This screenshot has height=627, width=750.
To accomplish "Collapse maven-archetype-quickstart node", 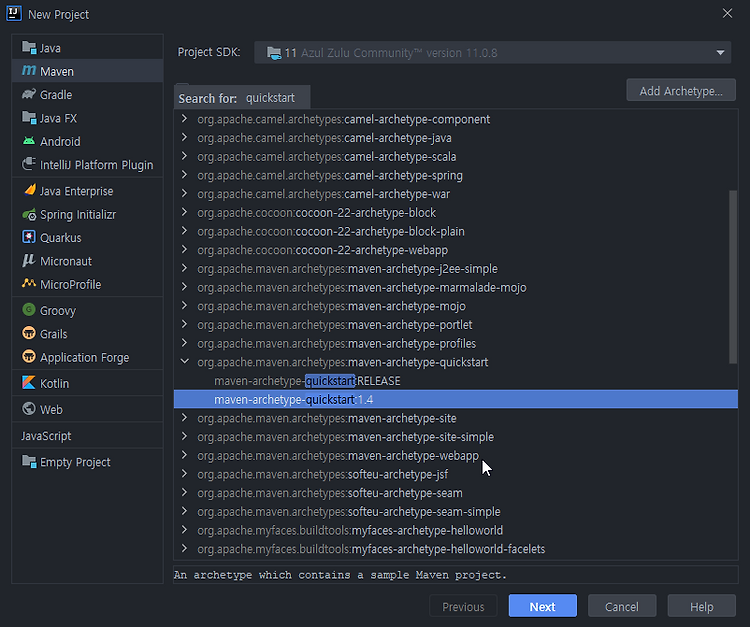I will (185, 362).
